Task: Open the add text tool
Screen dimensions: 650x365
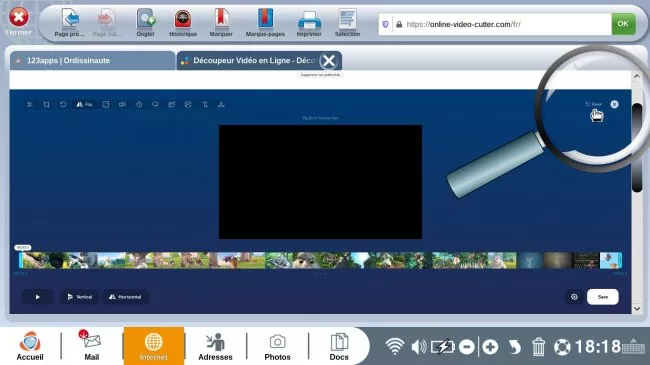Action: coord(205,105)
